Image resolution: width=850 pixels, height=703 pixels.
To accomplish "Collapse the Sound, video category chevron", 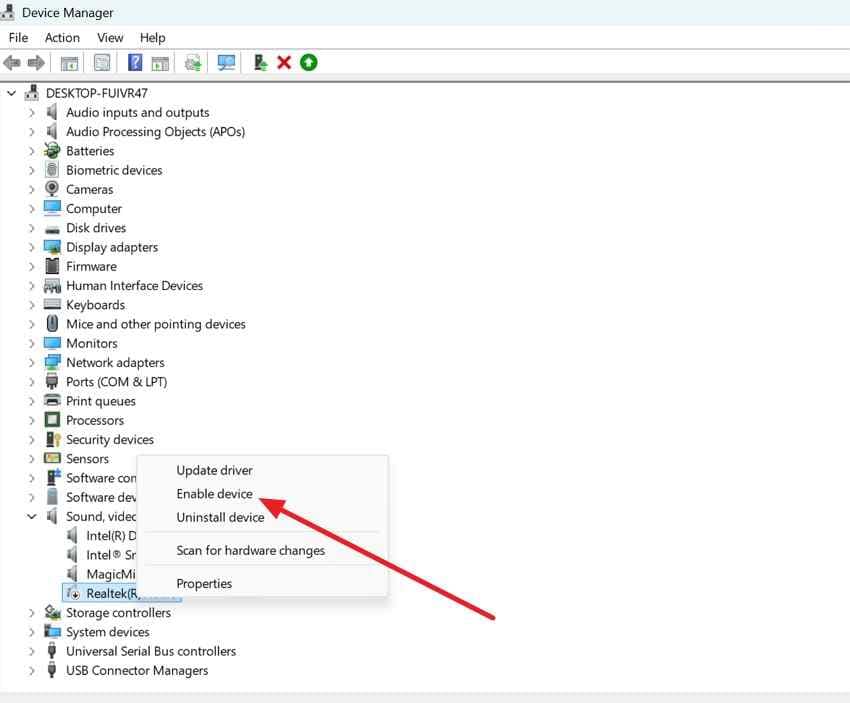I will point(31,517).
